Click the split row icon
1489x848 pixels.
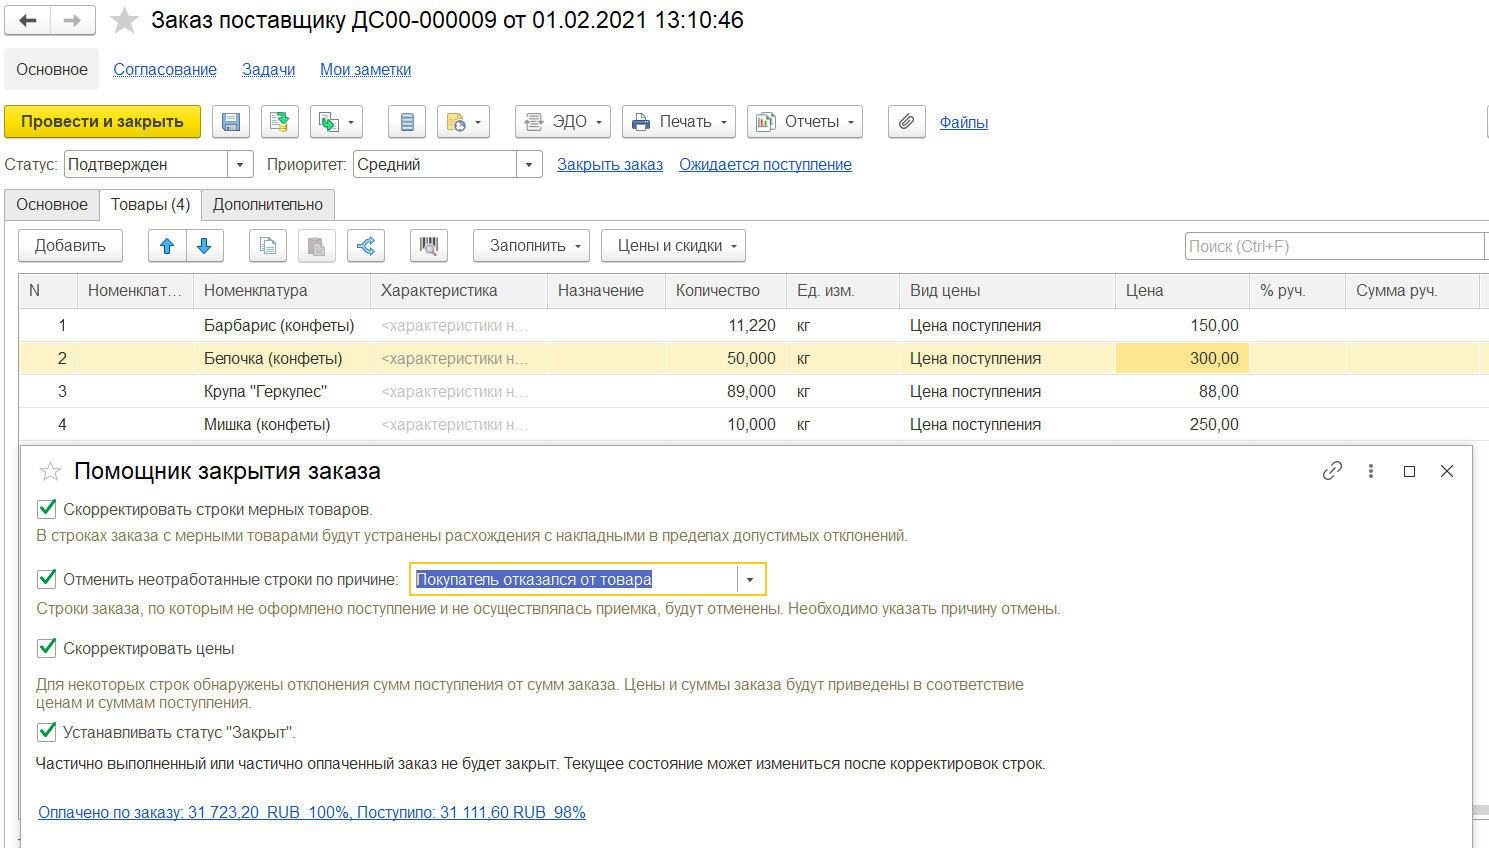pyautogui.click(x=366, y=246)
